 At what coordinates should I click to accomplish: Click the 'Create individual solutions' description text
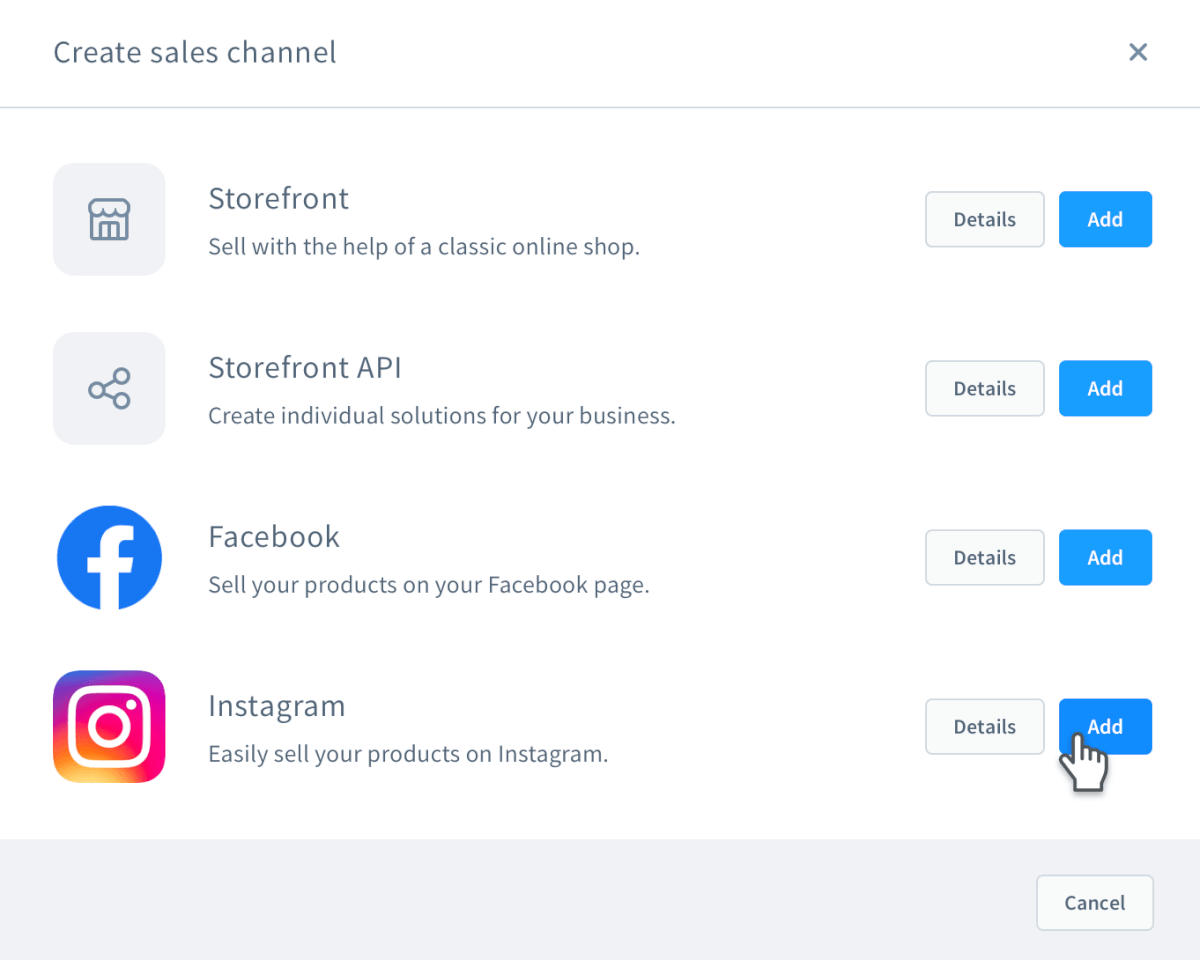point(442,415)
